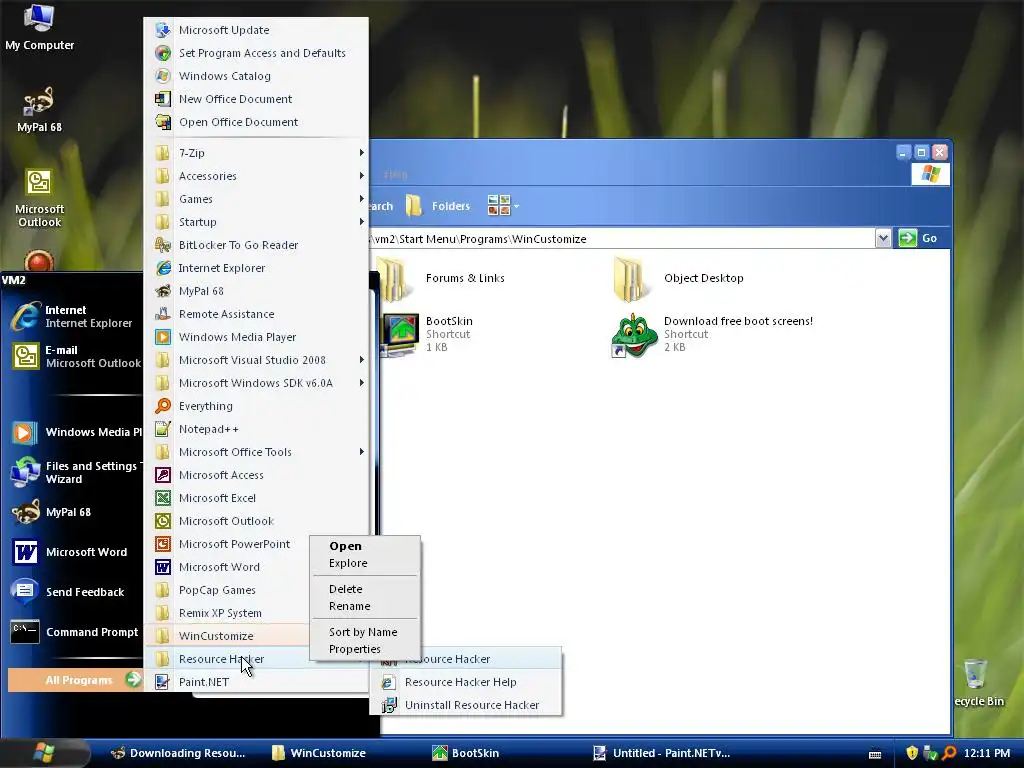Open Command Prompt from Start menu

pyautogui.click(x=74, y=632)
